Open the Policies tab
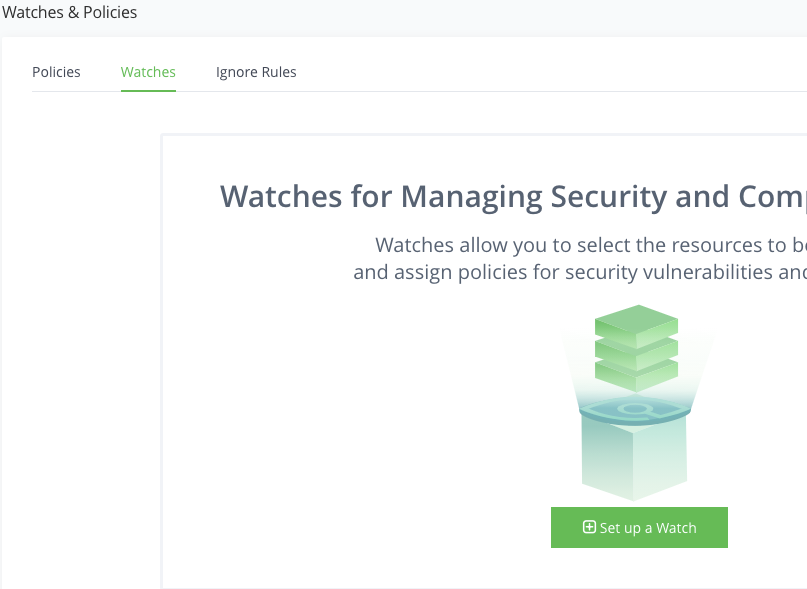The image size is (807, 589). click(x=56, y=72)
